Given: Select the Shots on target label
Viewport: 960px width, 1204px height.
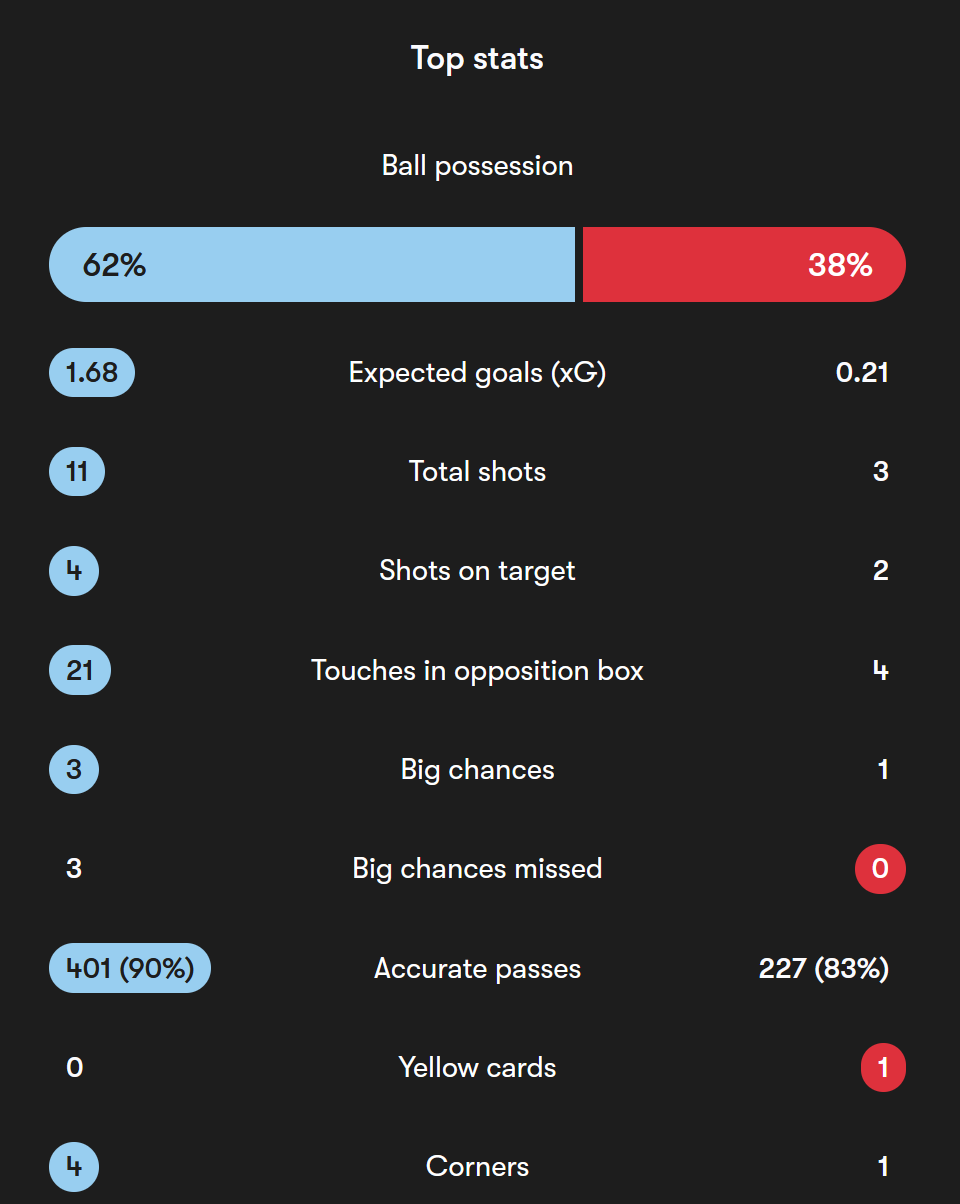Looking at the screenshot, I should click(477, 571).
